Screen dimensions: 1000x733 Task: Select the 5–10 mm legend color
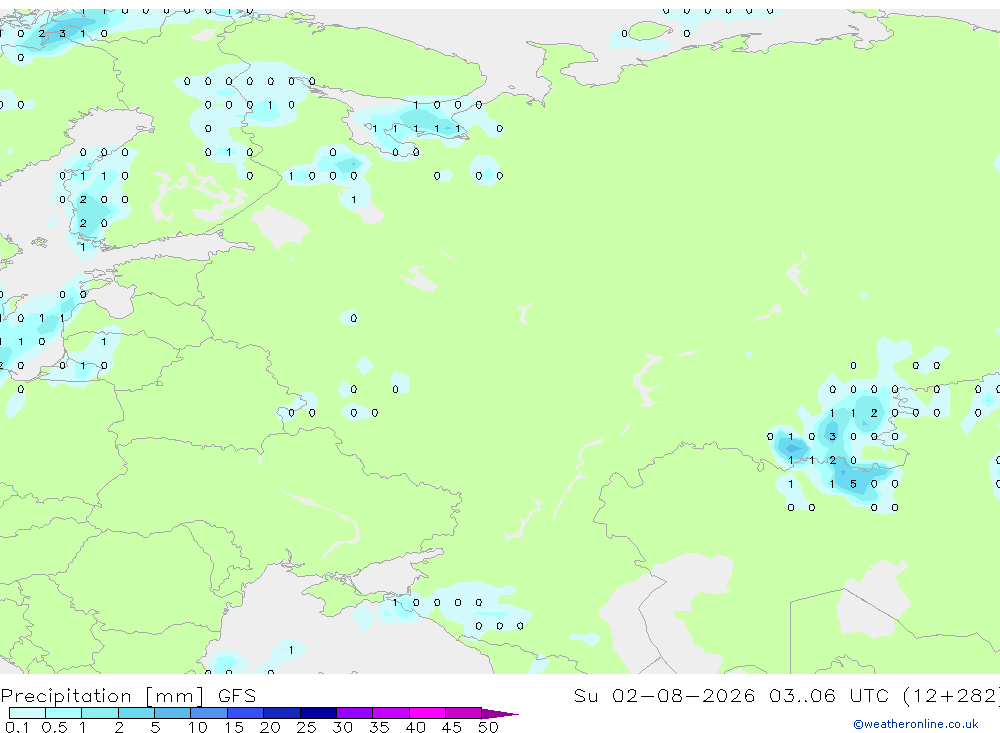coord(173,713)
